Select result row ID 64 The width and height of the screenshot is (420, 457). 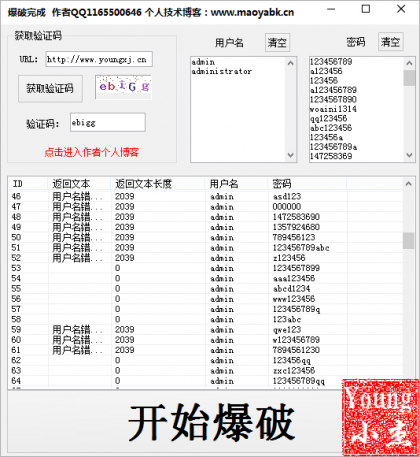(x=205, y=381)
